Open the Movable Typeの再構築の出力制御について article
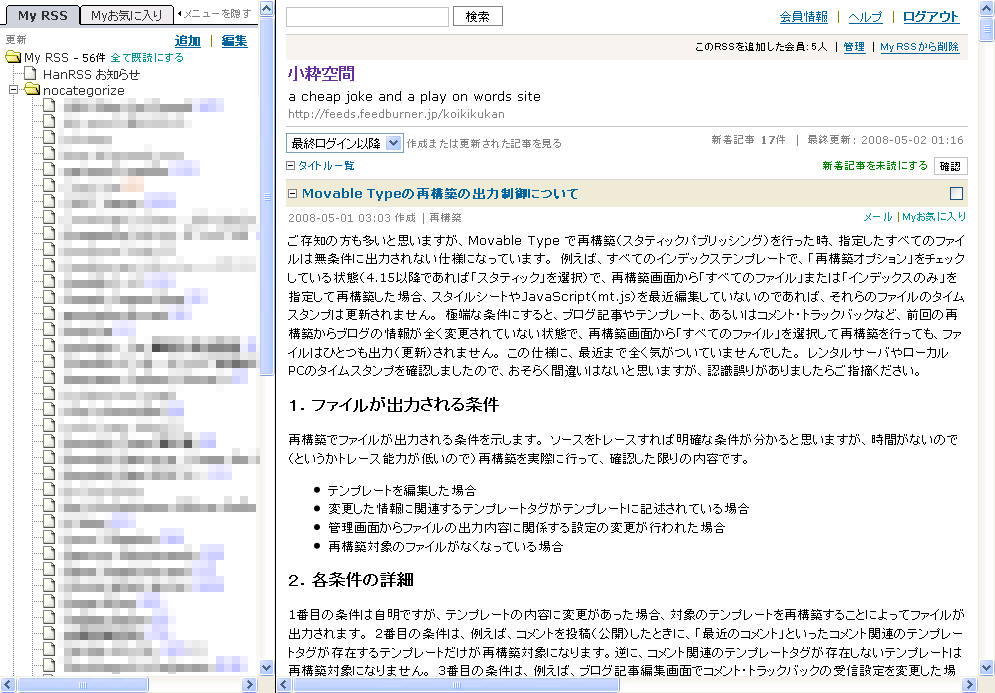 click(440, 194)
